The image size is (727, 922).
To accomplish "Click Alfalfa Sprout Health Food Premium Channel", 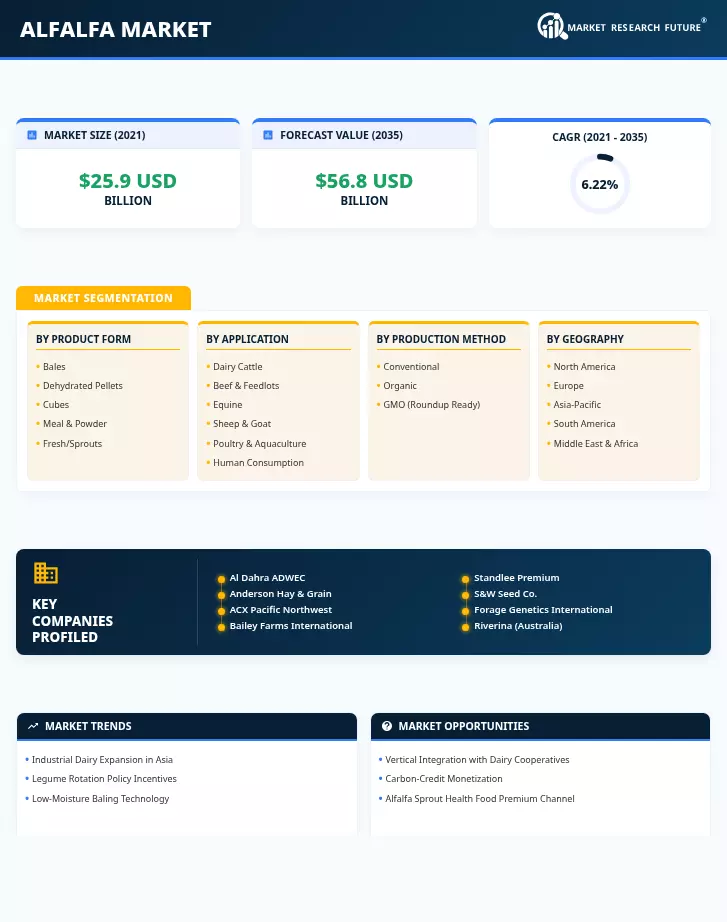I will [x=479, y=799].
